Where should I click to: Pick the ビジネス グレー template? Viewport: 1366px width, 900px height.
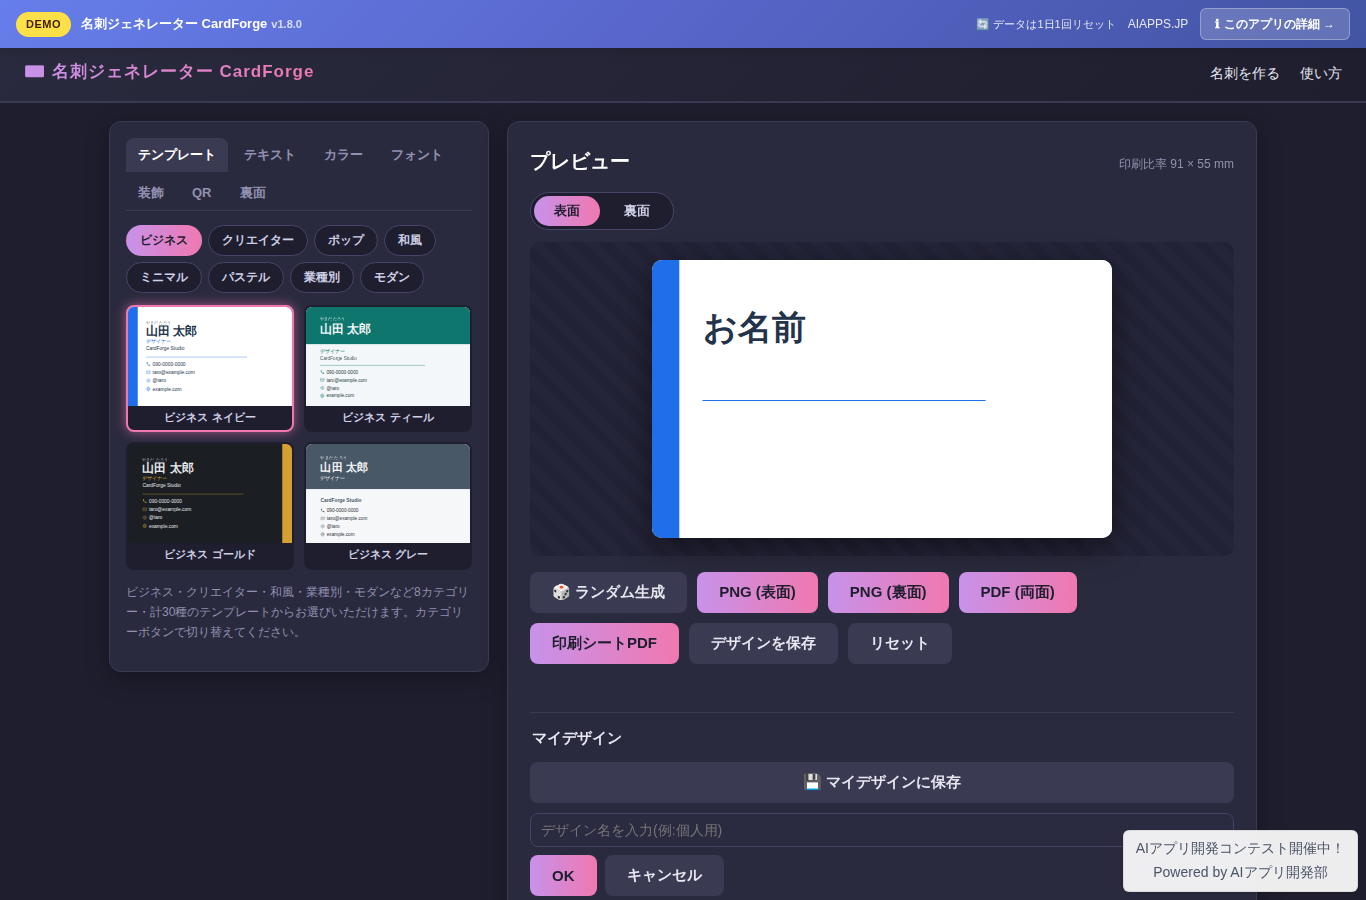coord(388,506)
